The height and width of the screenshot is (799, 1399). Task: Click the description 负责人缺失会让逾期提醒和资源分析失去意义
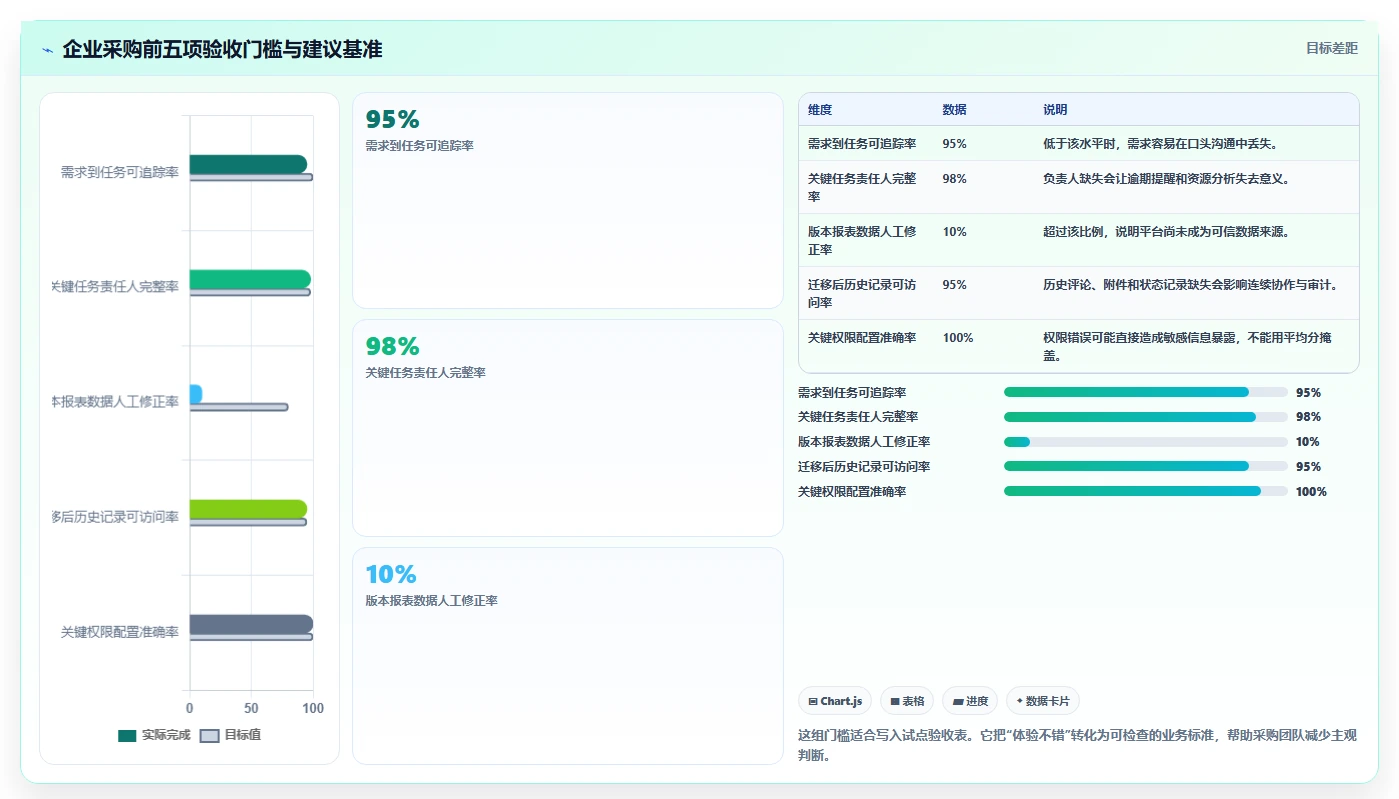click(1166, 178)
